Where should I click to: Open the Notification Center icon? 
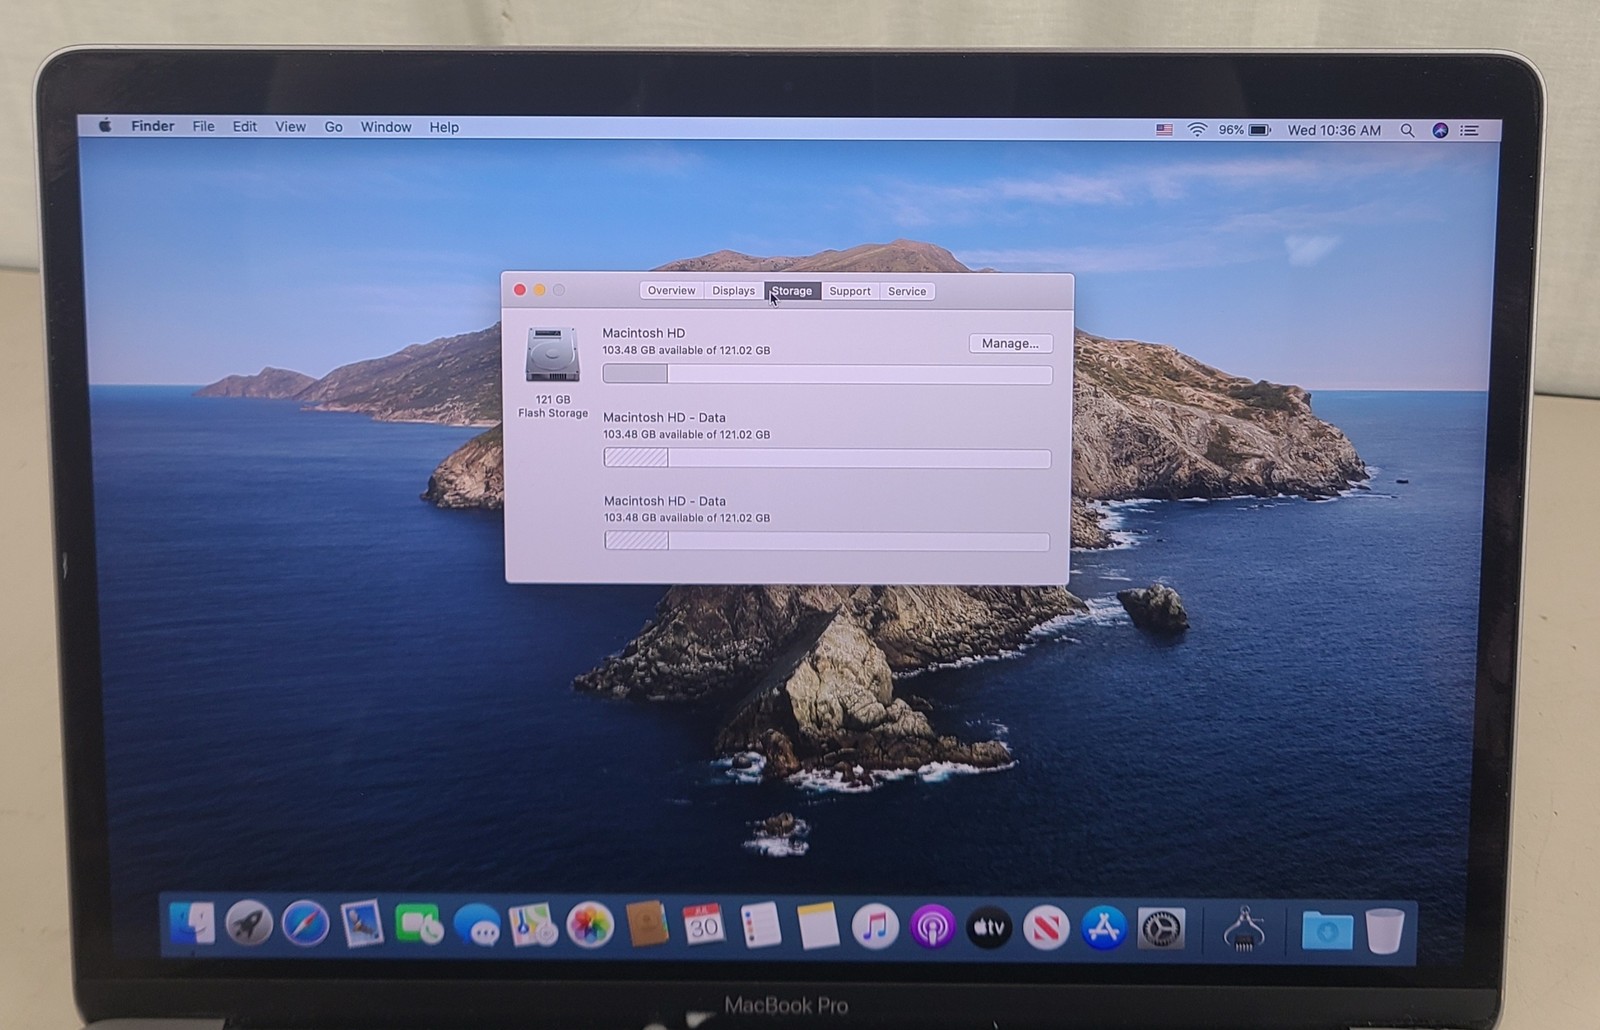1469,130
